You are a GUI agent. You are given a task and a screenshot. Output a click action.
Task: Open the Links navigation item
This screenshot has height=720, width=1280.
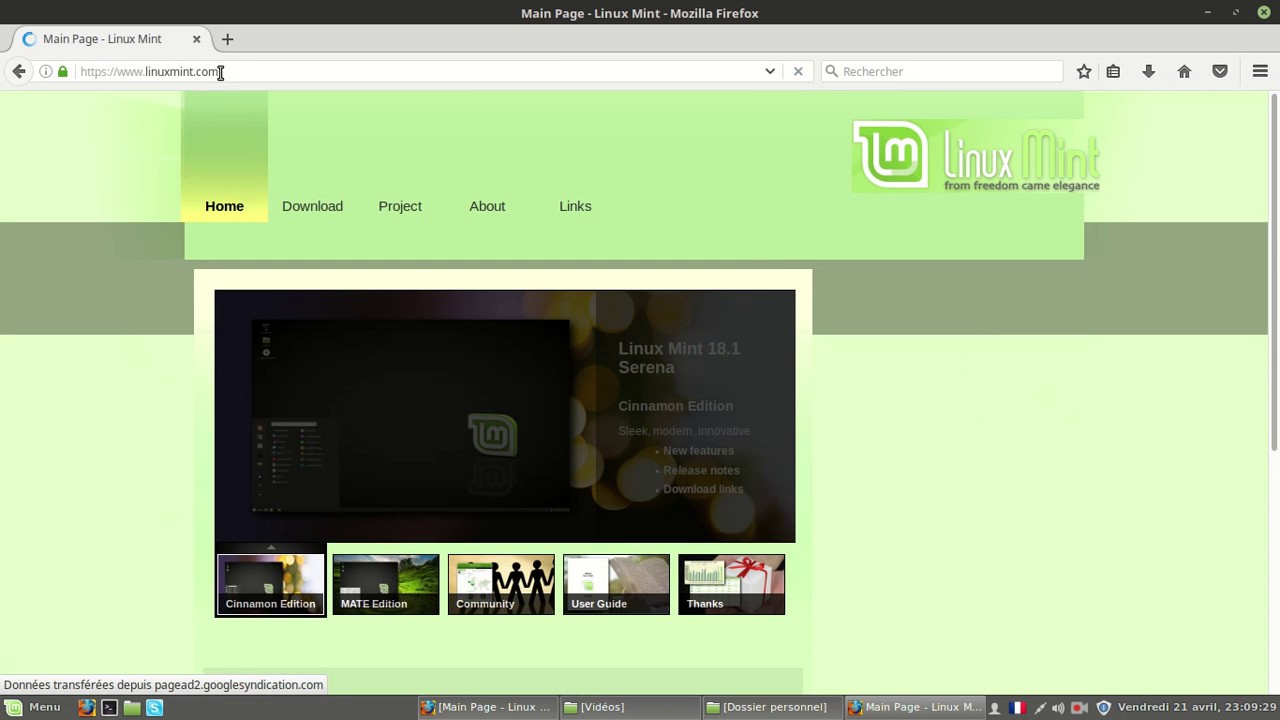[x=575, y=206]
